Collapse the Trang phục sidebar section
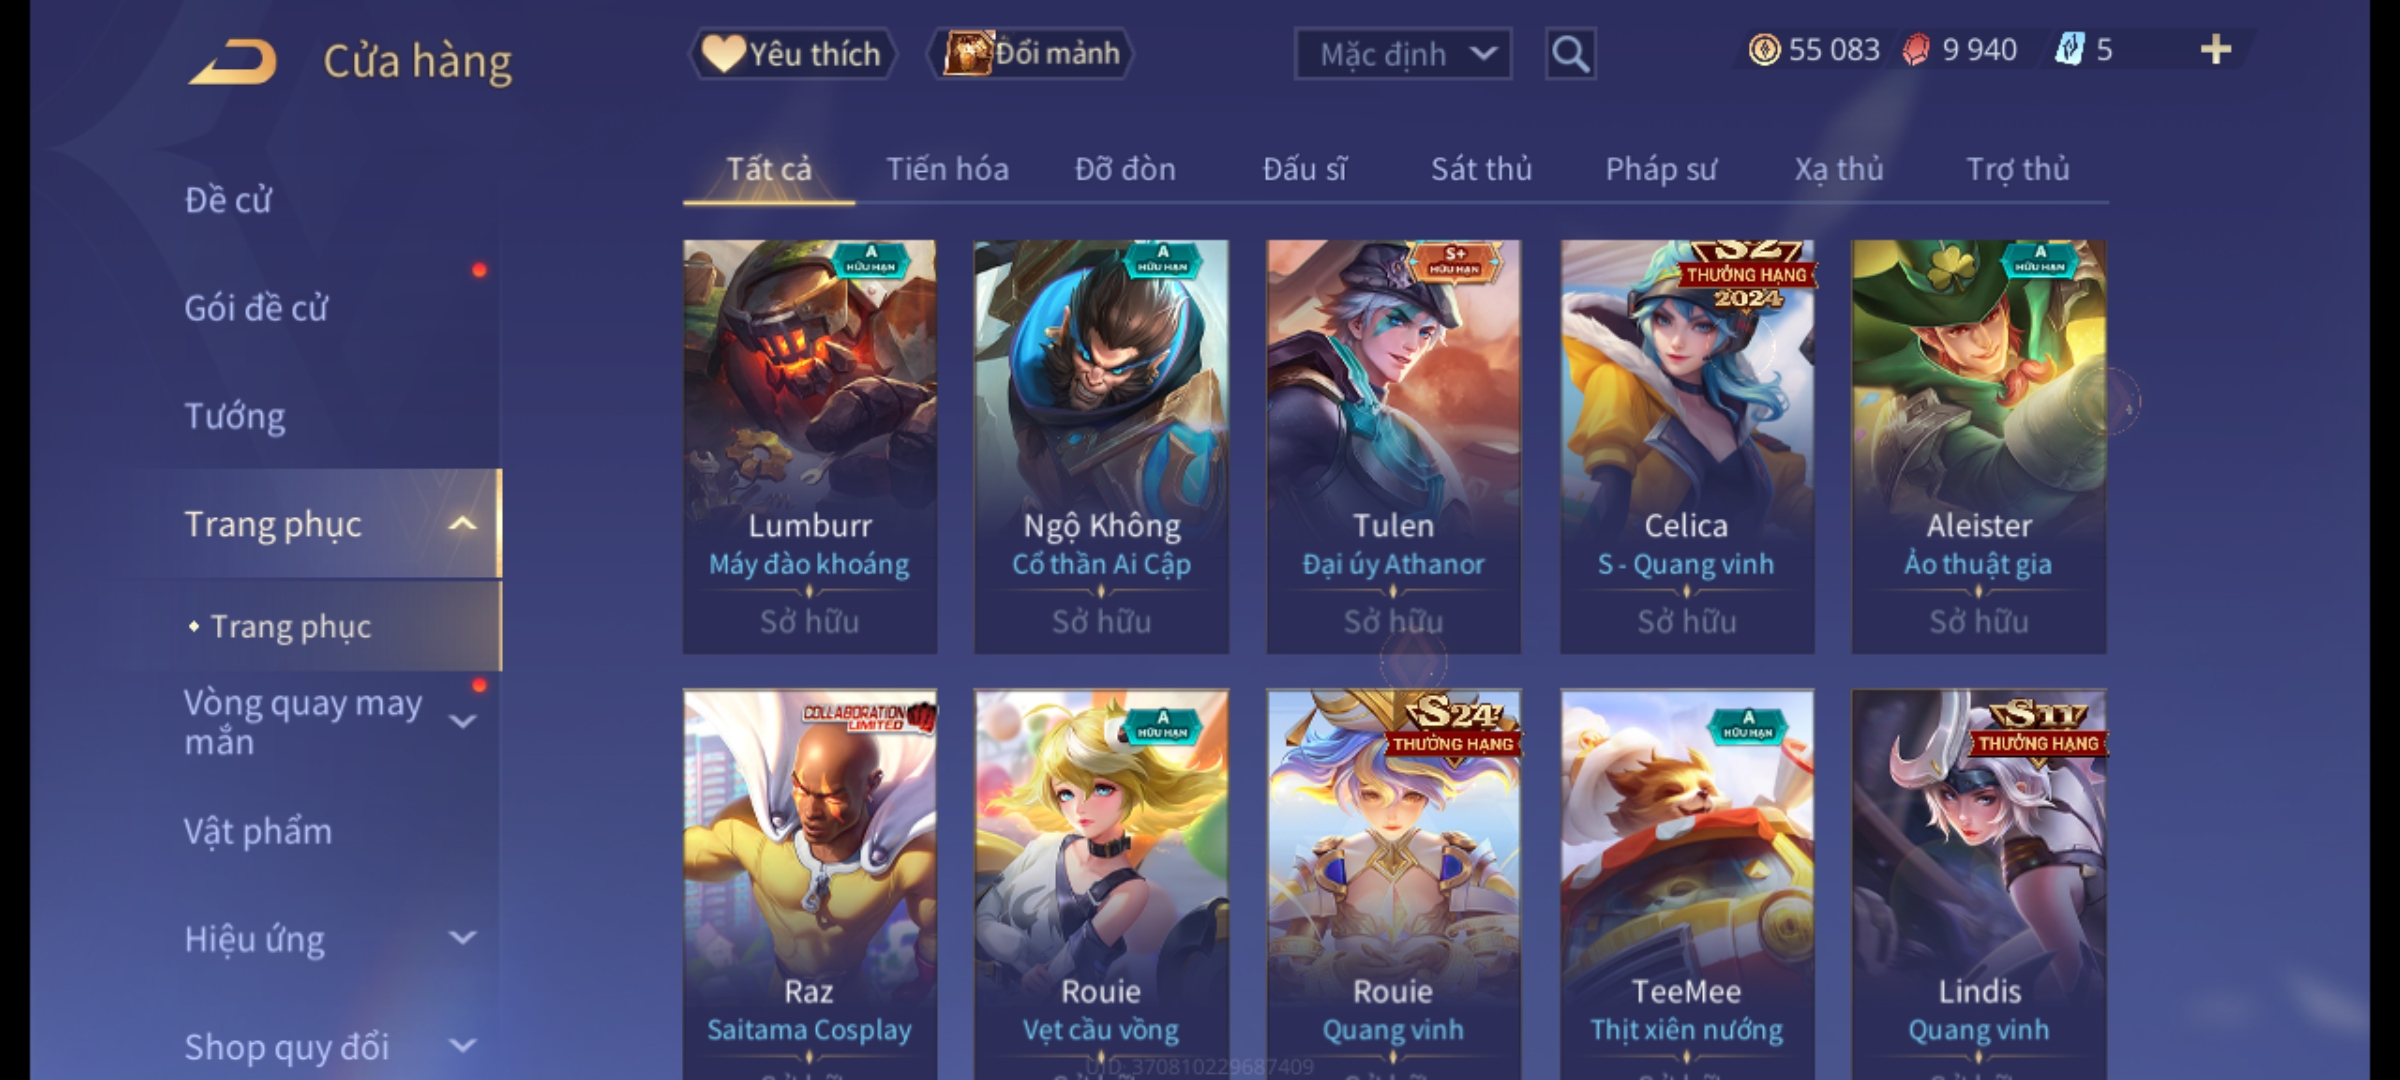 462,524
